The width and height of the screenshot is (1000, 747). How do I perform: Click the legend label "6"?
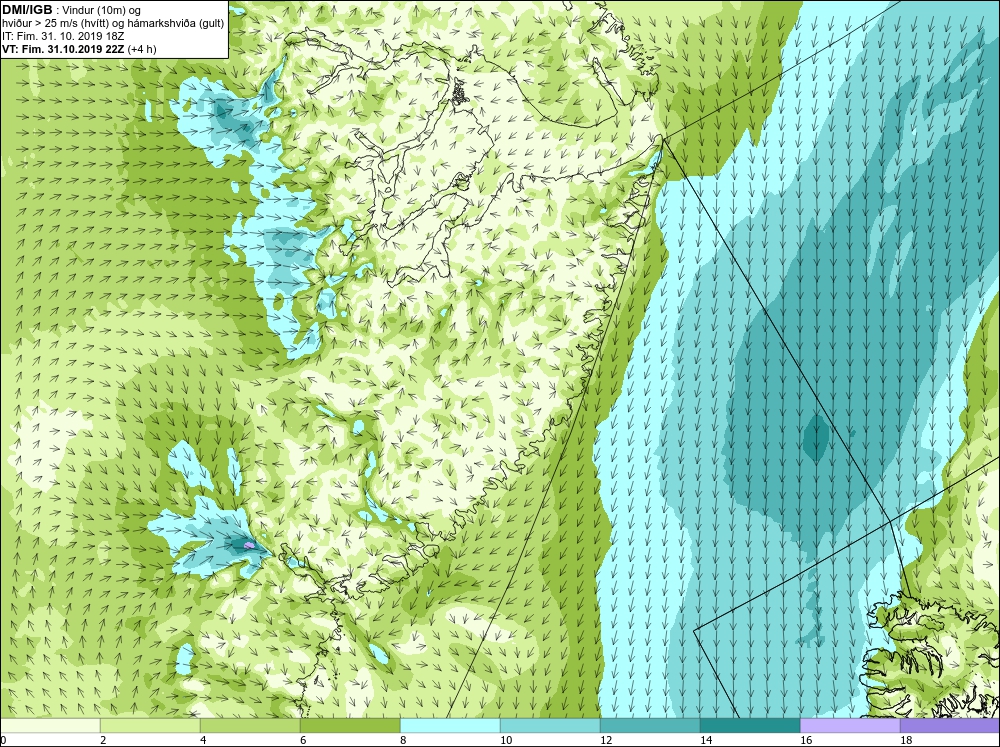point(304,740)
